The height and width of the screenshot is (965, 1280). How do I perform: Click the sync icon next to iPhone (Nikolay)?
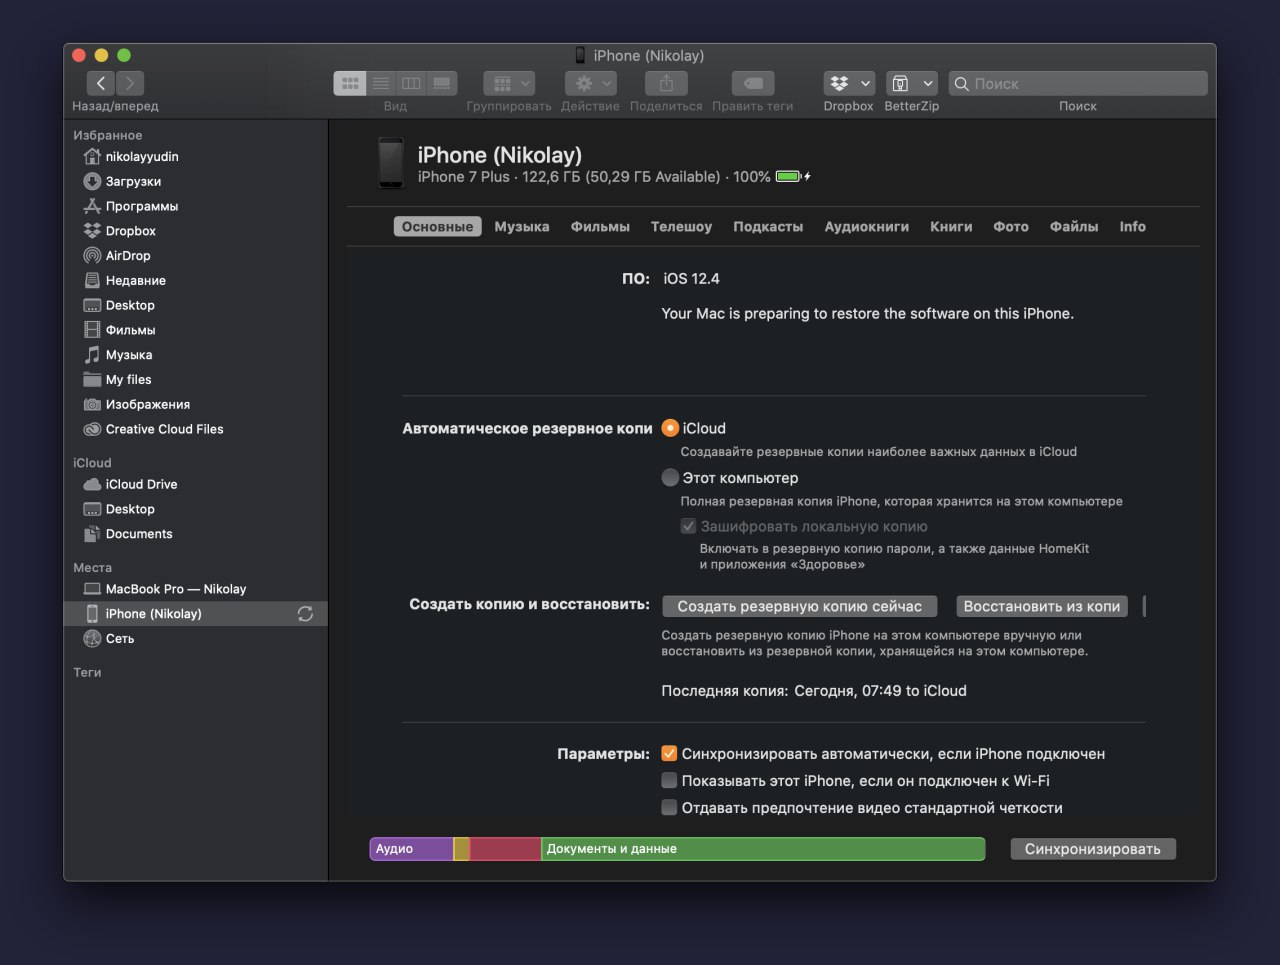point(305,614)
